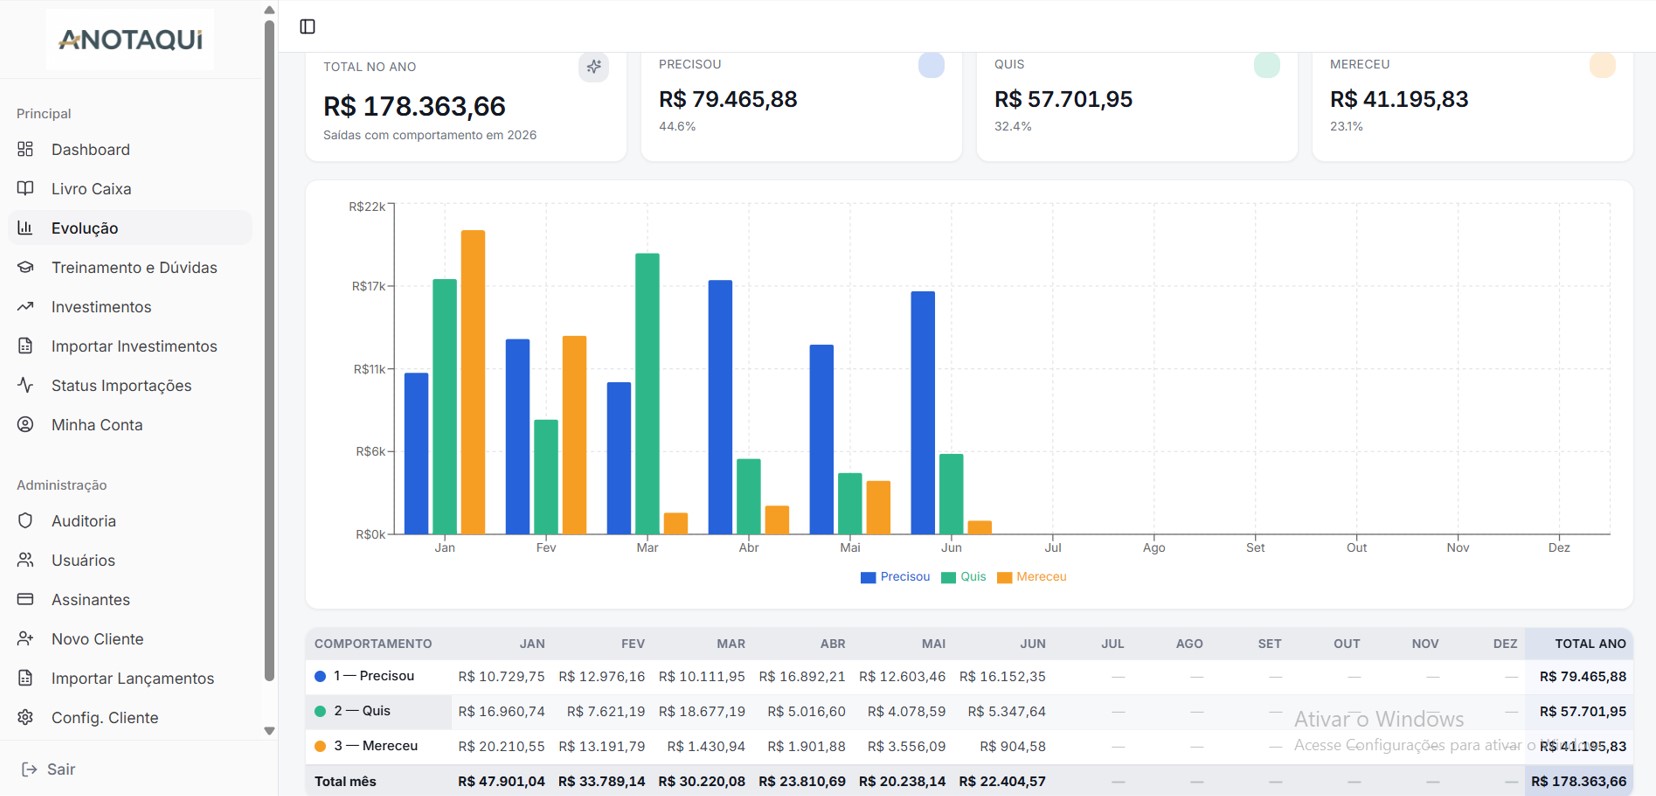
Task: Click the green swatch on Quis card
Action: (x=1267, y=65)
